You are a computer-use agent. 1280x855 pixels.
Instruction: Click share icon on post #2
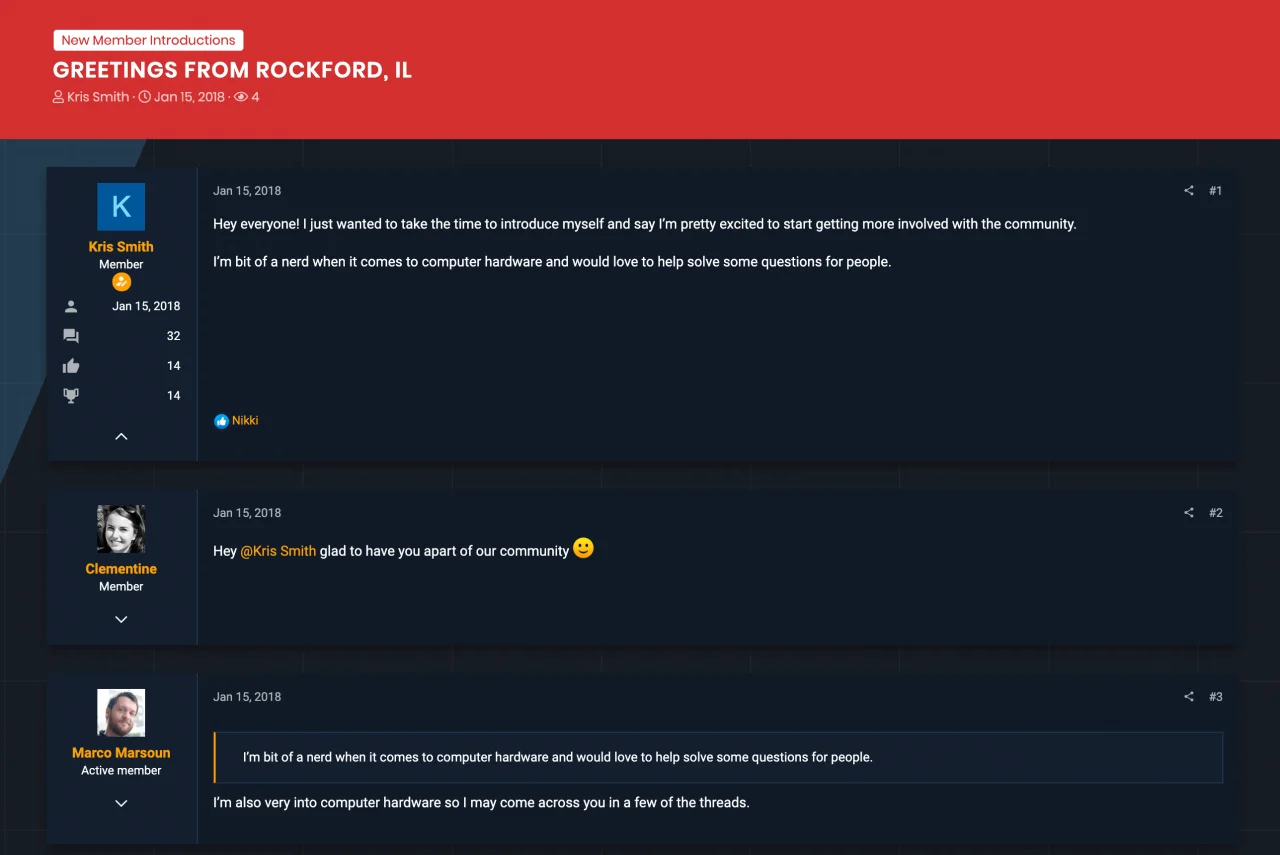[1189, 513]
